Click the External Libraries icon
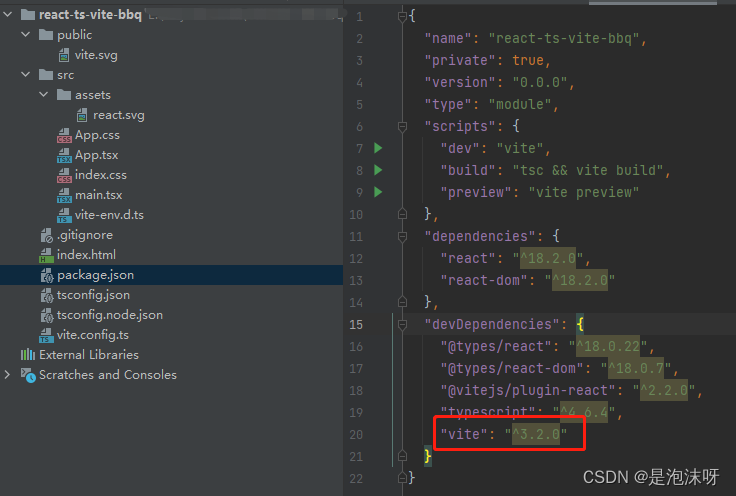 tap(28, 354)
